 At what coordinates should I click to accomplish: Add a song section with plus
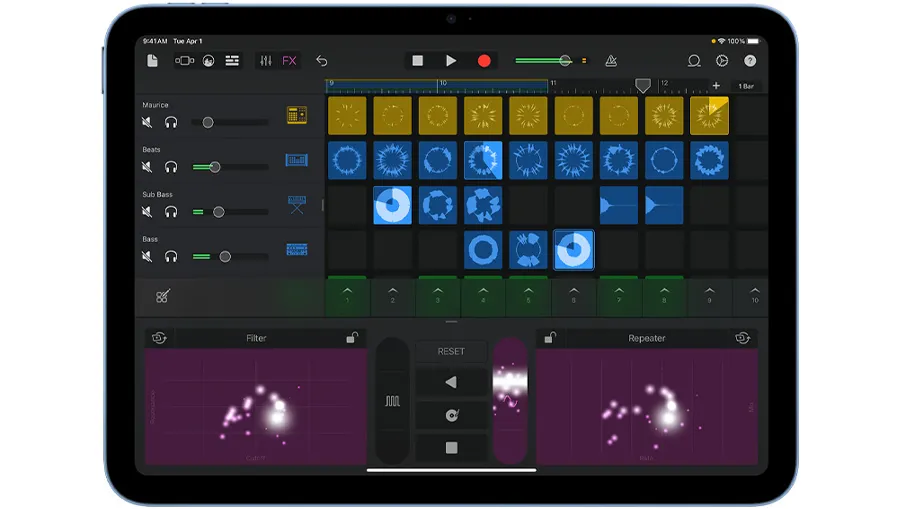[716, 86]
